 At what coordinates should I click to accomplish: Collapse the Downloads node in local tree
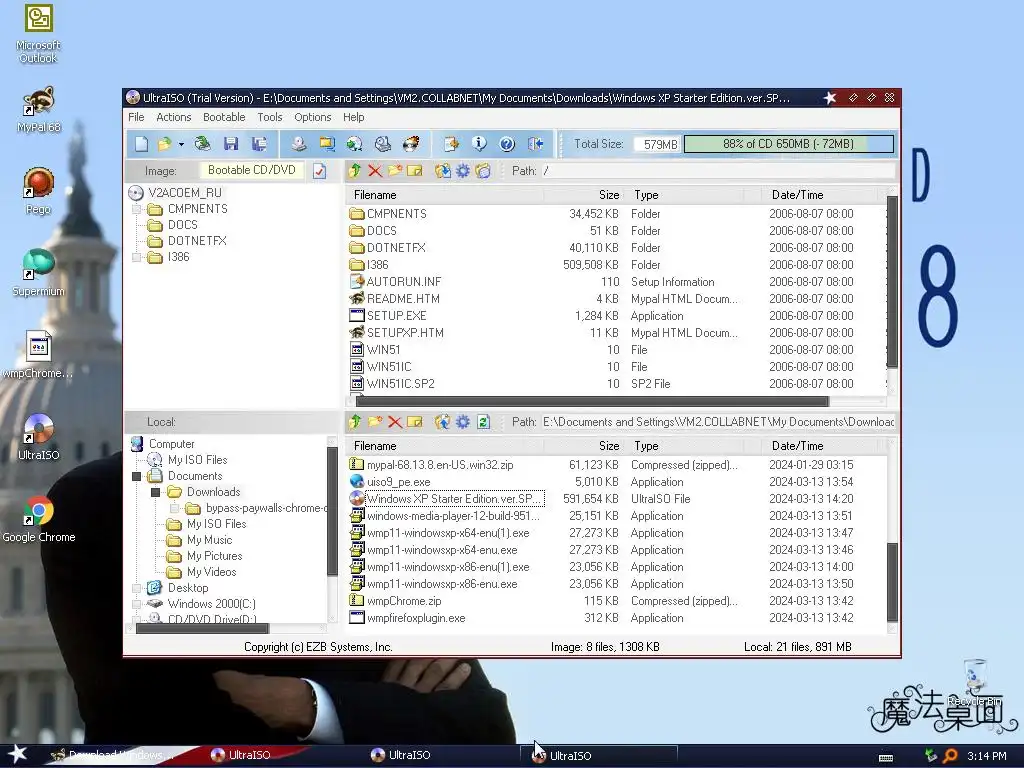(x=155, y=492)
